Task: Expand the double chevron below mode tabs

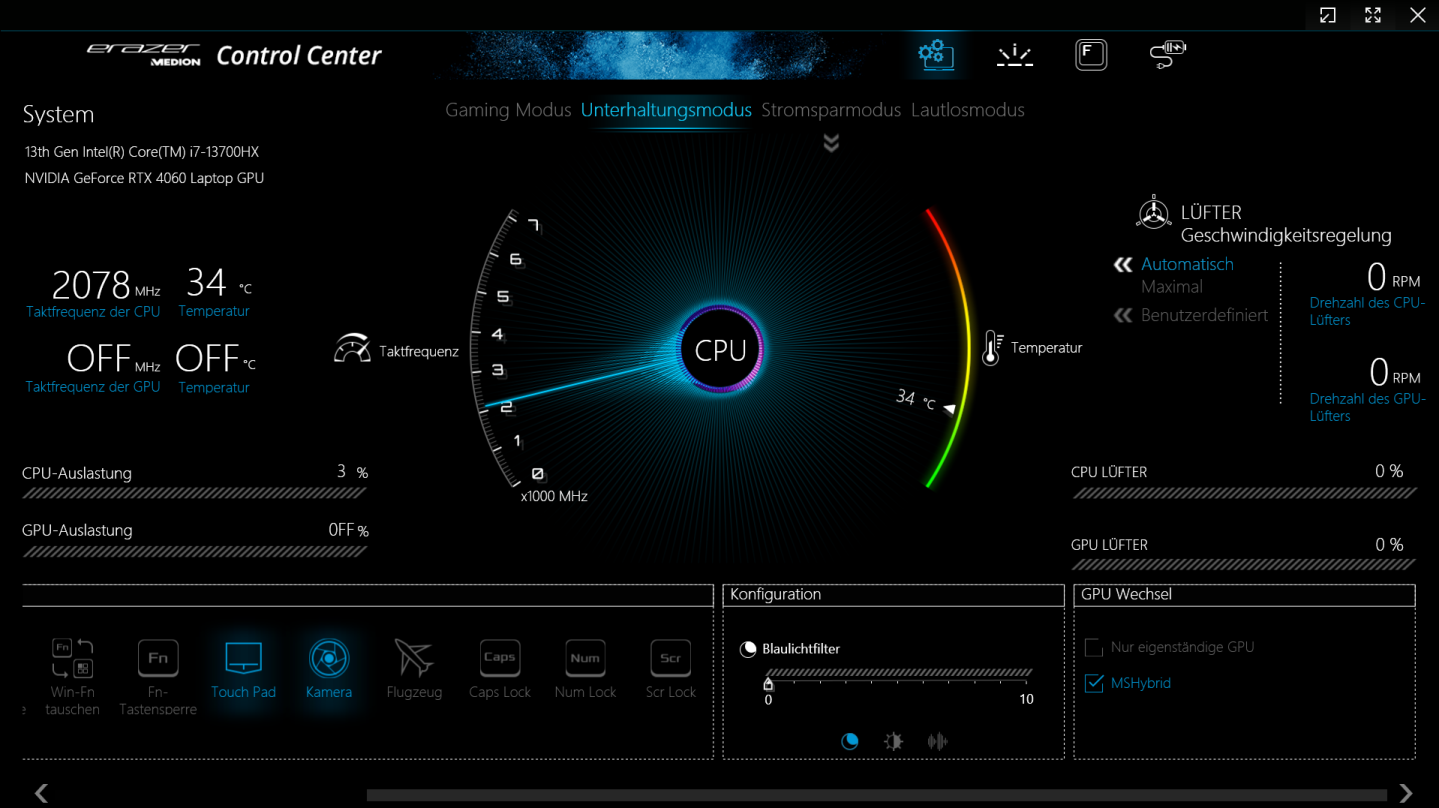Action: pos(831,144)
